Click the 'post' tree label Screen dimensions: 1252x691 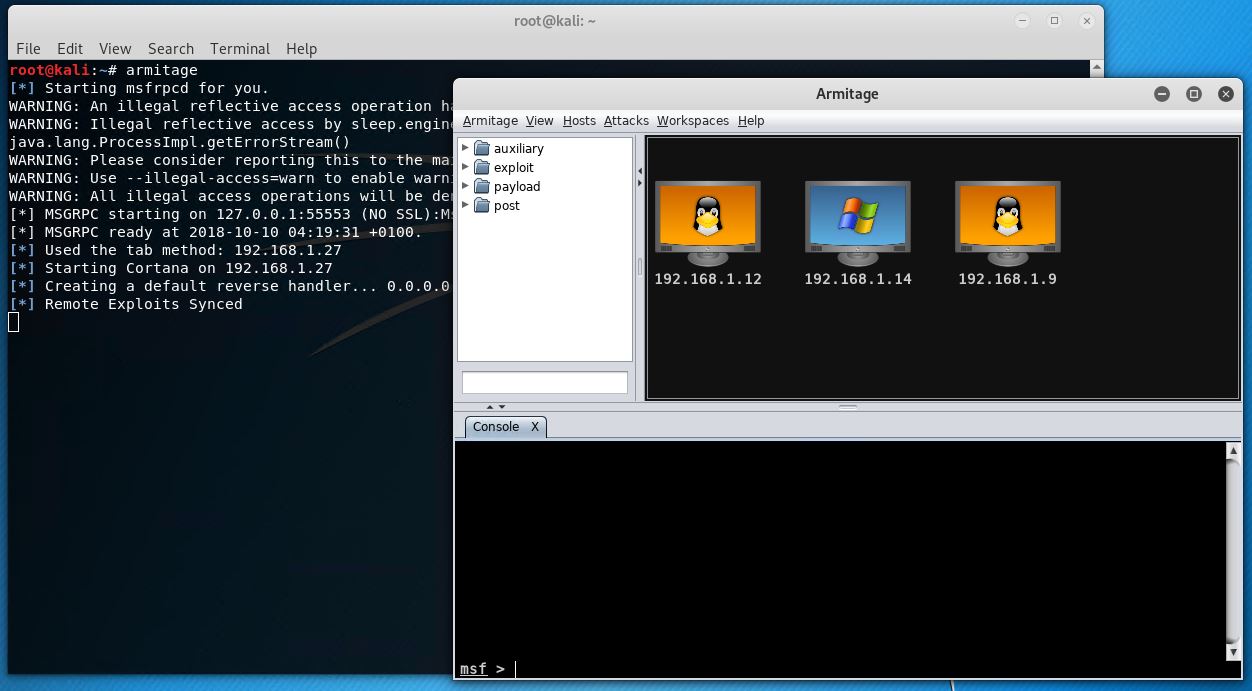point(507,205)
